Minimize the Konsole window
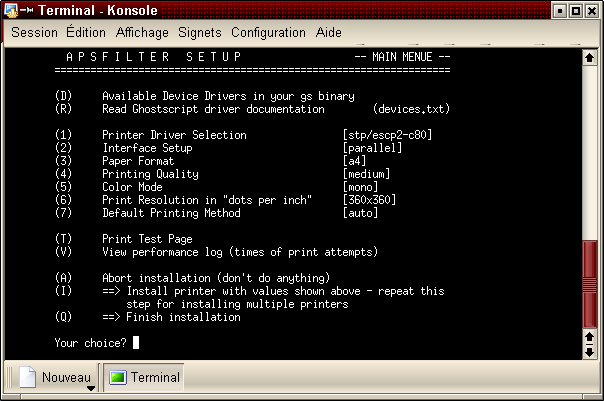604x401 pixels. pyautogui.click(x=562, y=10)
